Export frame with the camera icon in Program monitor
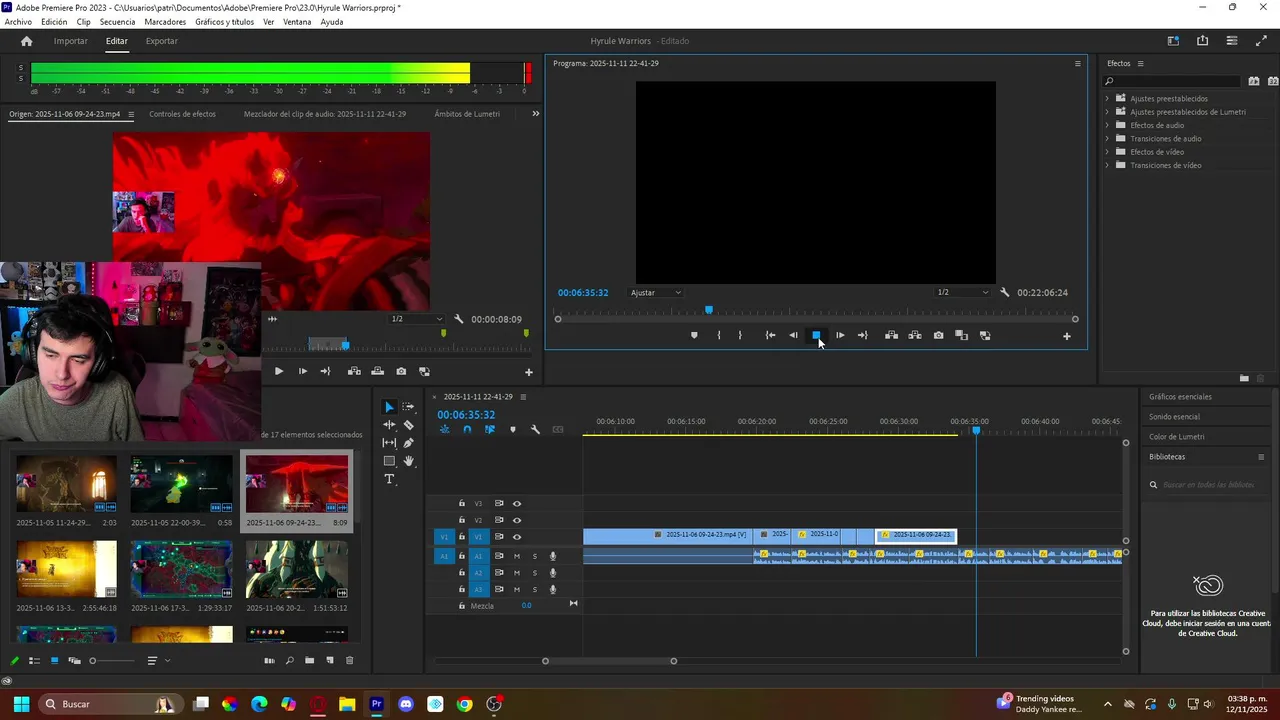The height and width of the screenshot is (720, 1280). point(938,336)
